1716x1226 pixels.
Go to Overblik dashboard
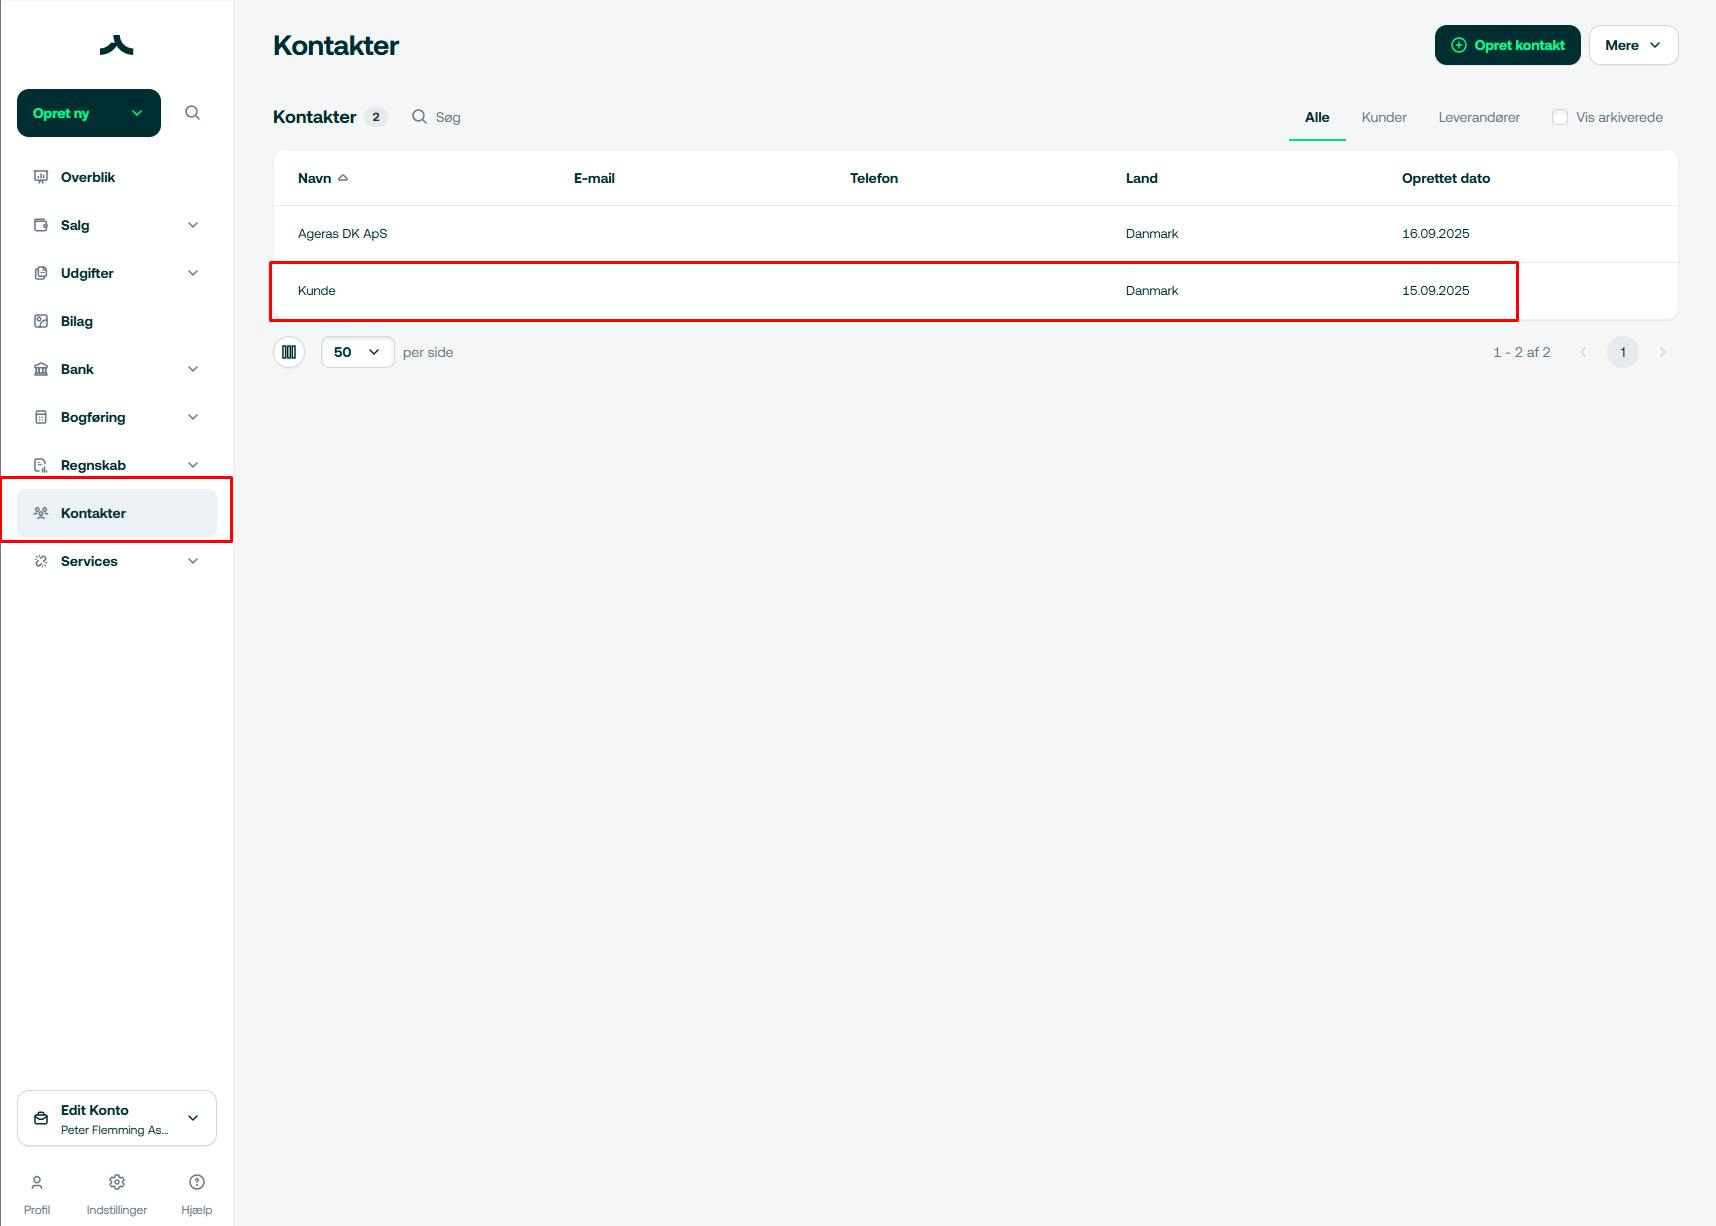pyautogui.click(x=88, y=177)
